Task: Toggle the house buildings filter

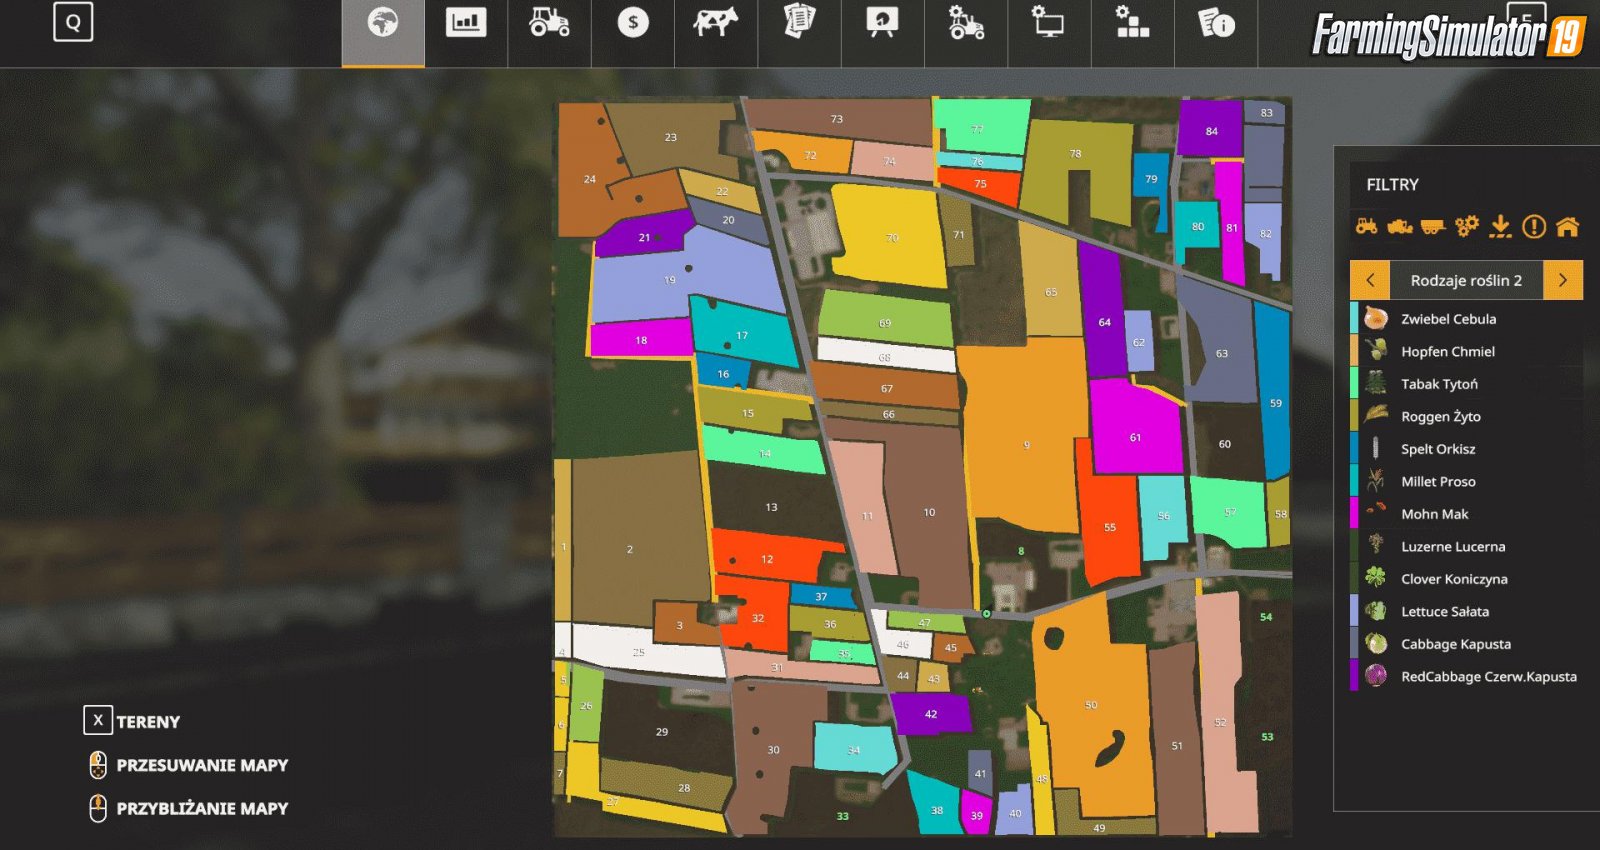Action: pyautogui.click(x=1567, y=227)
